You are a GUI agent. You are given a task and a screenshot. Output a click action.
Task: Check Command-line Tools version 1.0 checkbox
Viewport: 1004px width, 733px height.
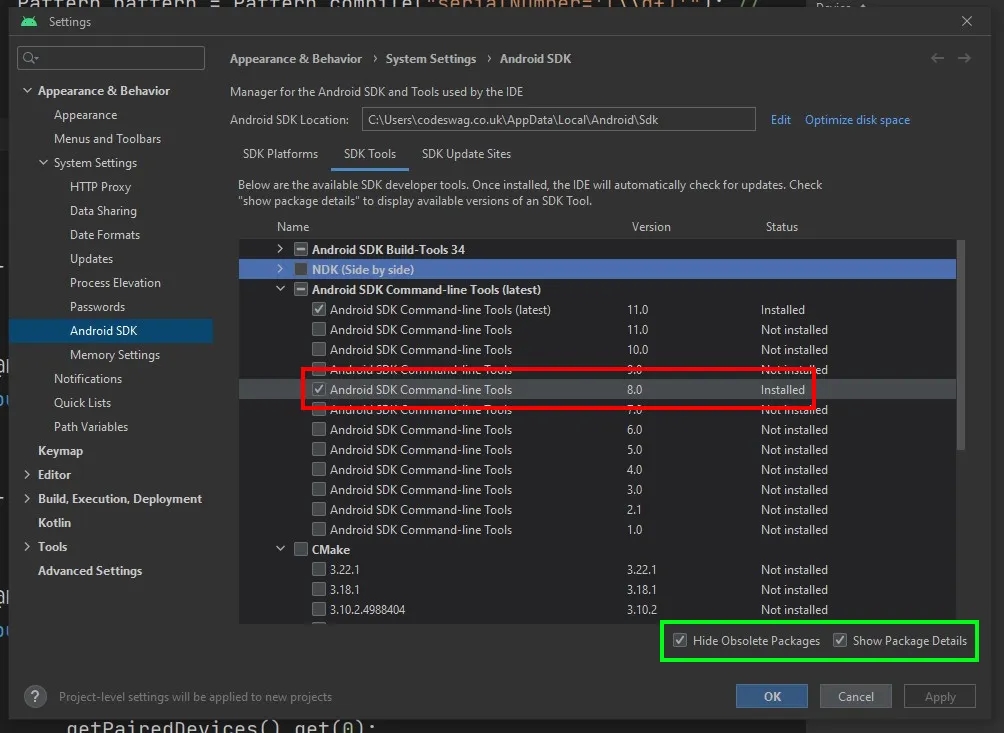319,529
